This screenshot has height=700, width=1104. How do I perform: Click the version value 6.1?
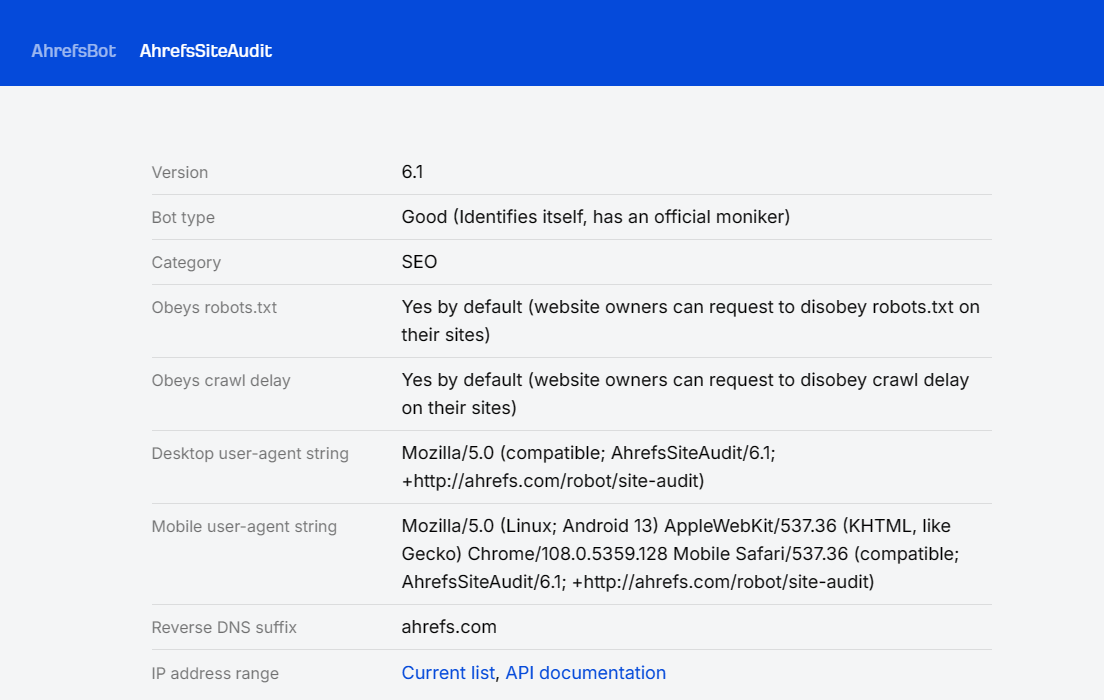[412, 172]
